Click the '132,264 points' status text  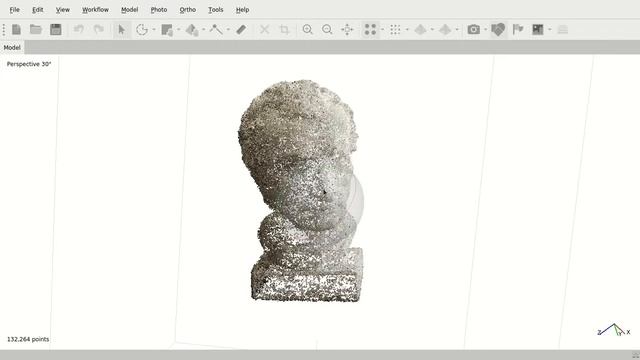click(28, 339)
